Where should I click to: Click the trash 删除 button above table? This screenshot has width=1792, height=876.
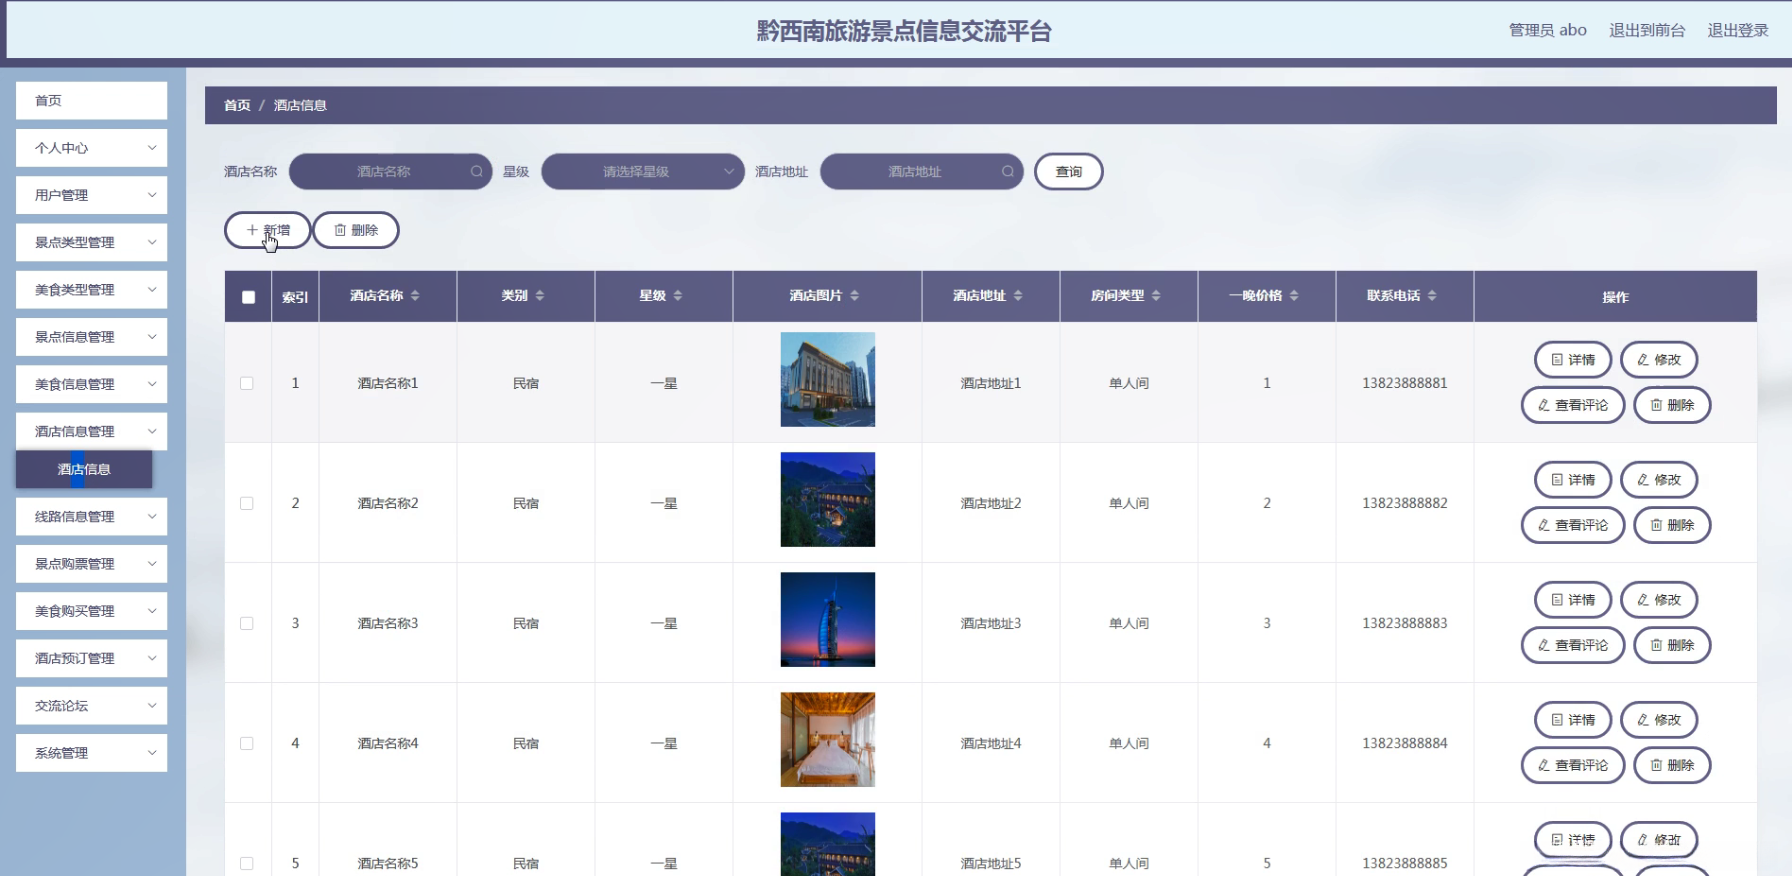click(356, 230)
